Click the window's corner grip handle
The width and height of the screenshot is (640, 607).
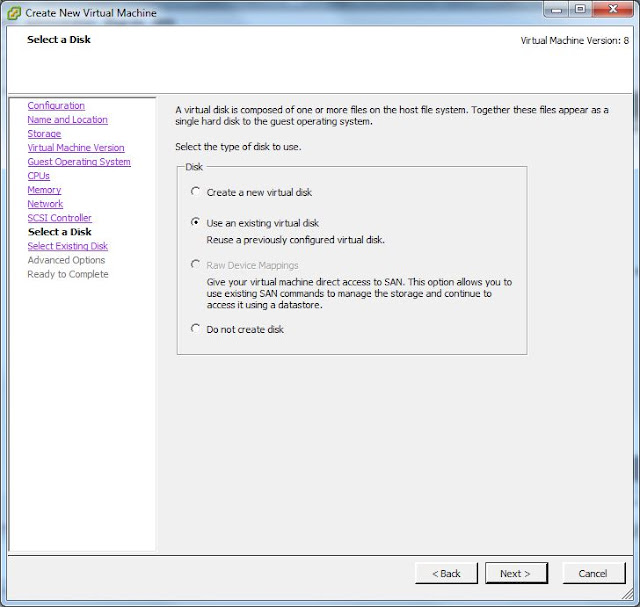[x=628, y=594]
